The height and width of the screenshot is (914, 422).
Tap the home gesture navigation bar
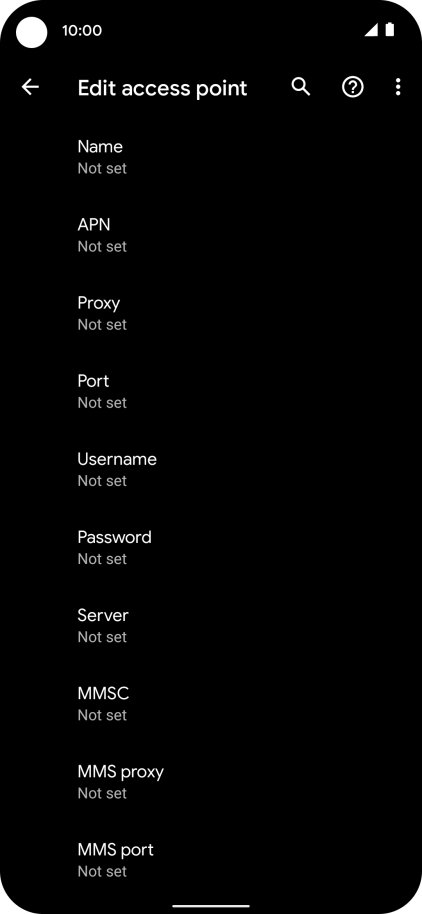(x=211, y=906)
